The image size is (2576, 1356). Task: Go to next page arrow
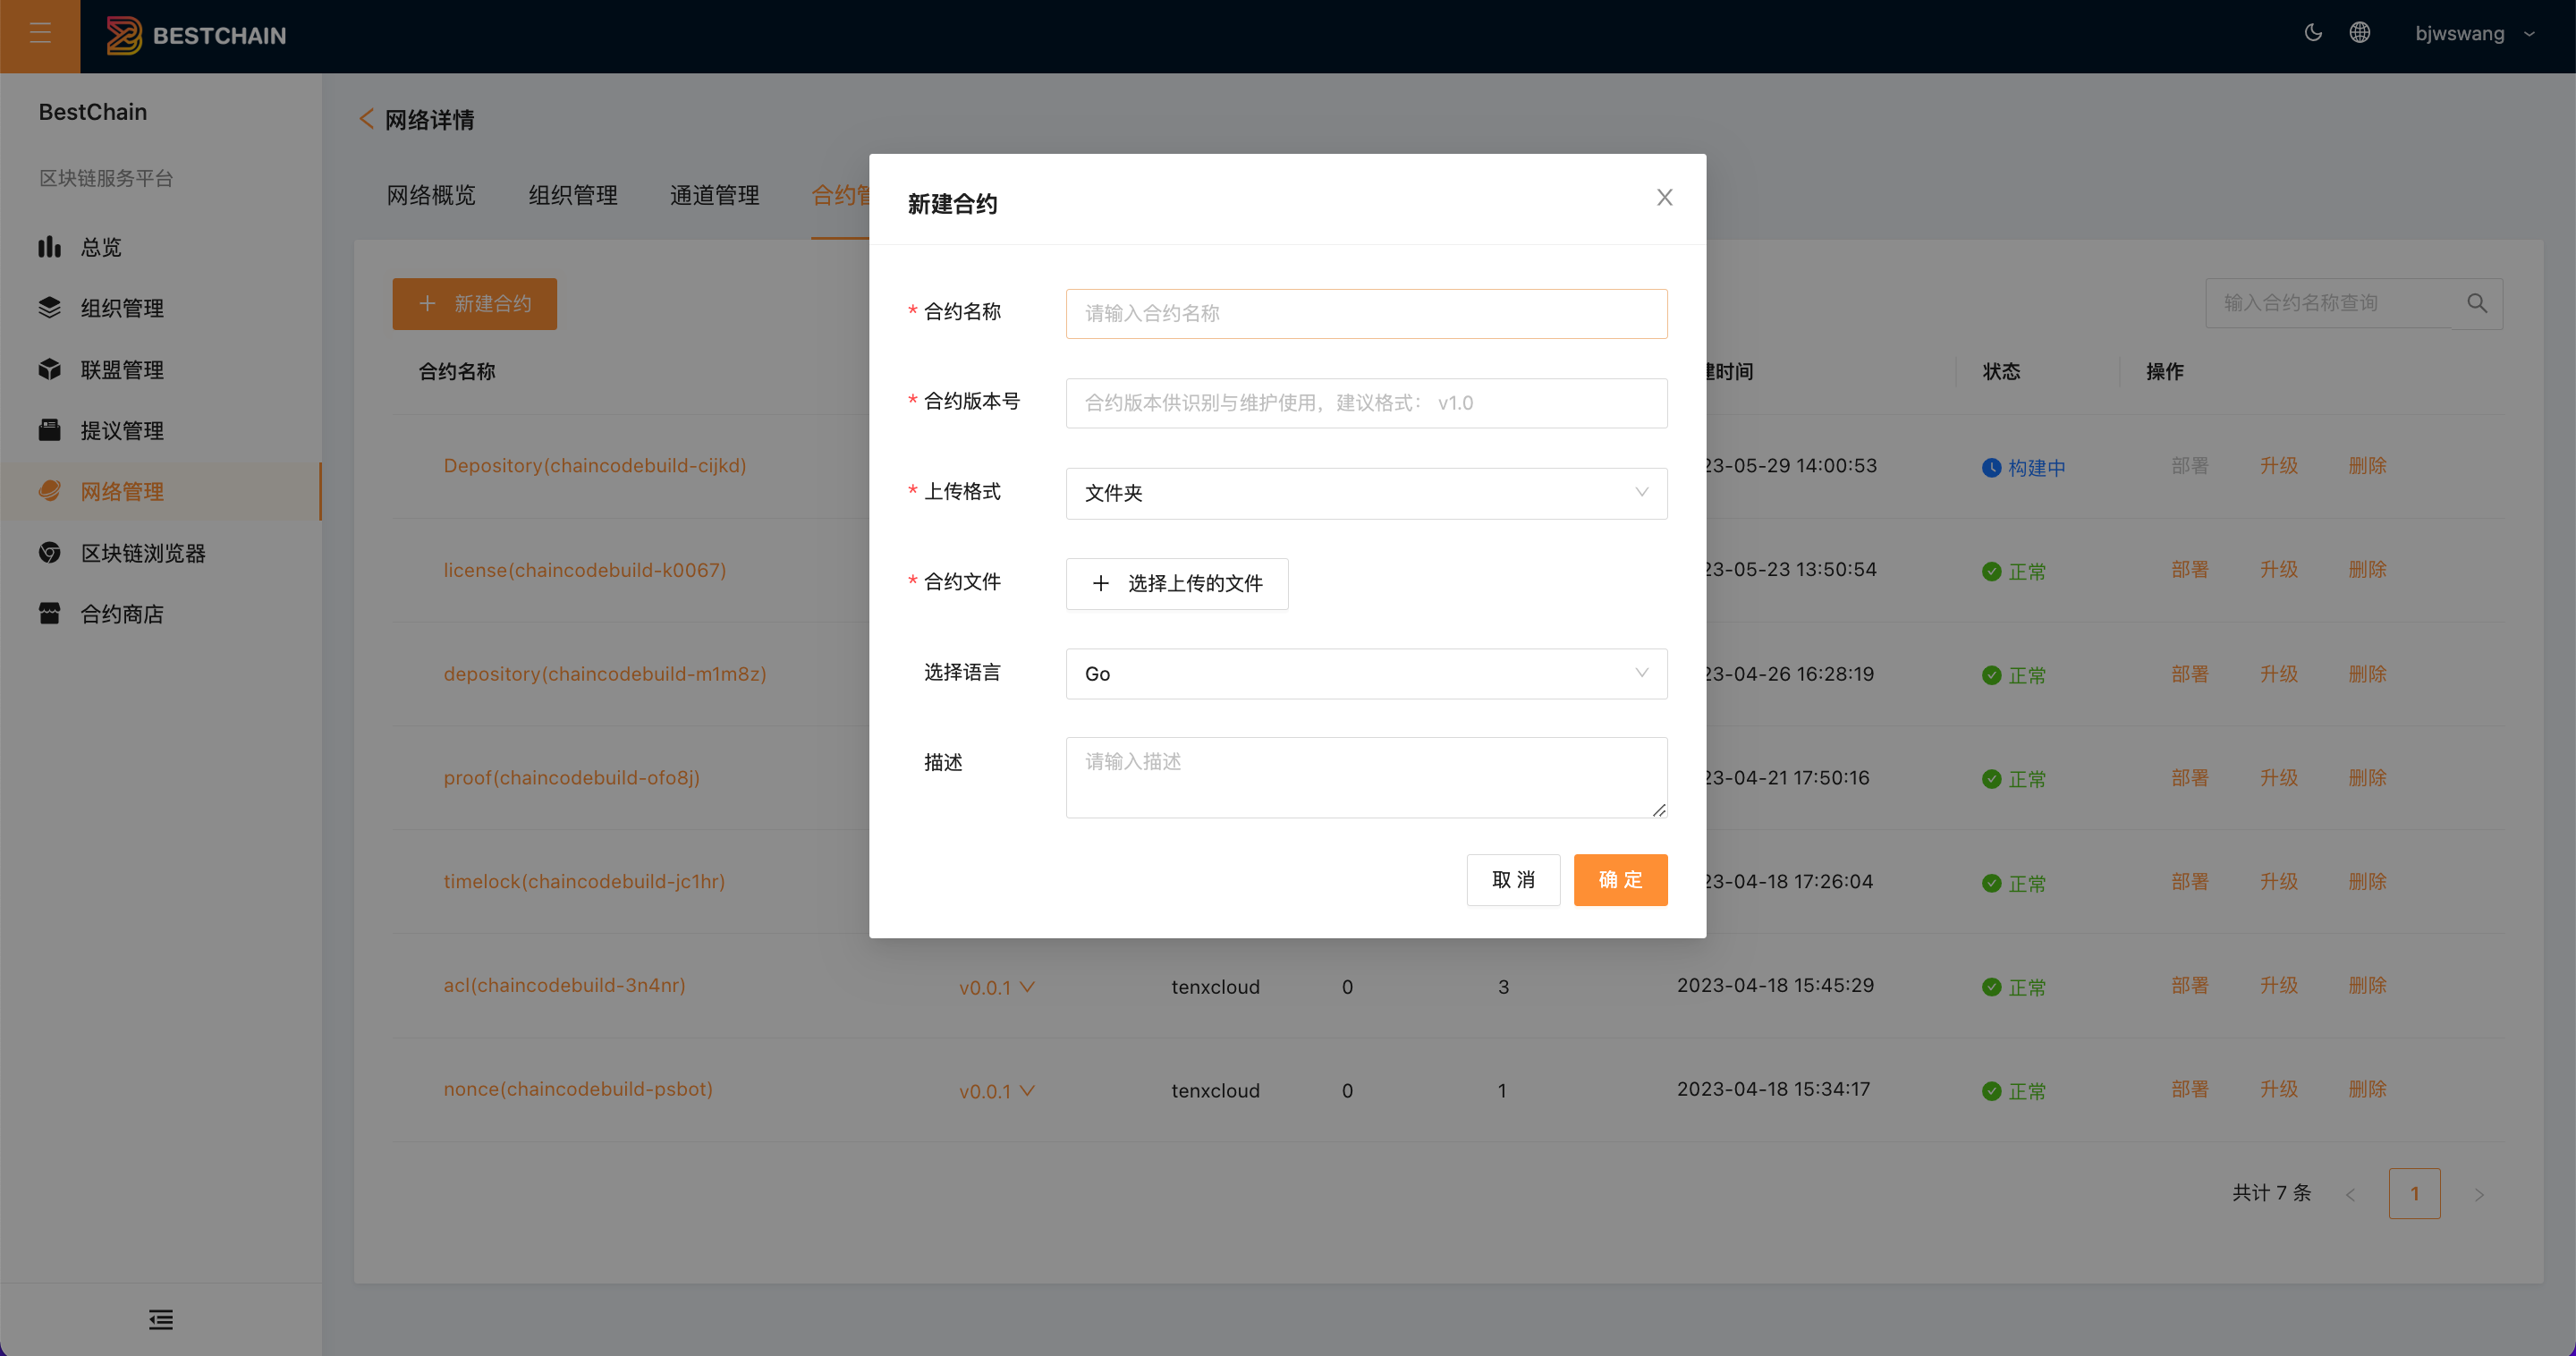tap(2479, 1195)
